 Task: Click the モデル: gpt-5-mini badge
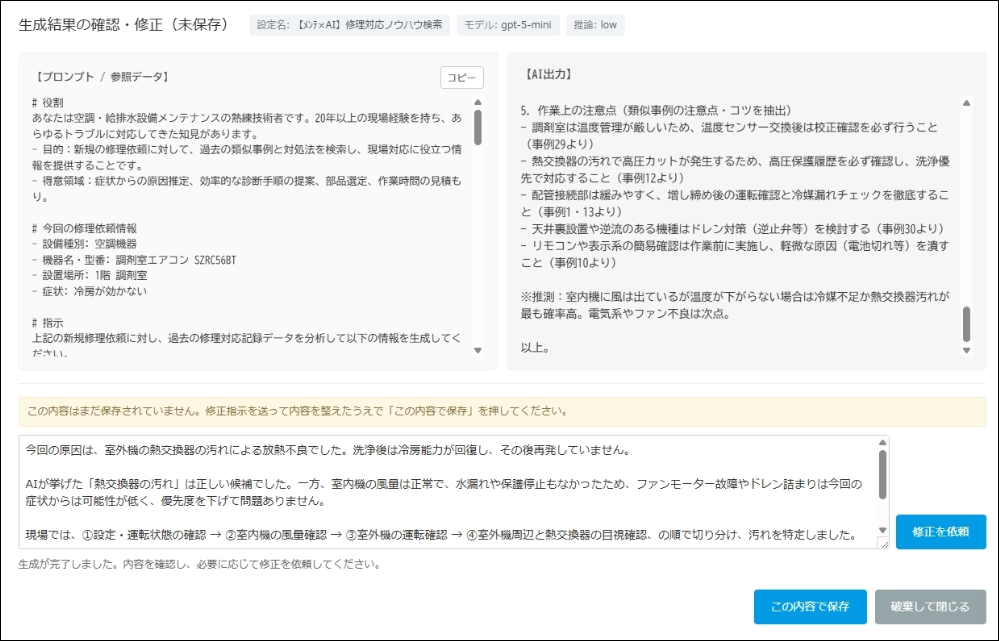coord(508,25)
